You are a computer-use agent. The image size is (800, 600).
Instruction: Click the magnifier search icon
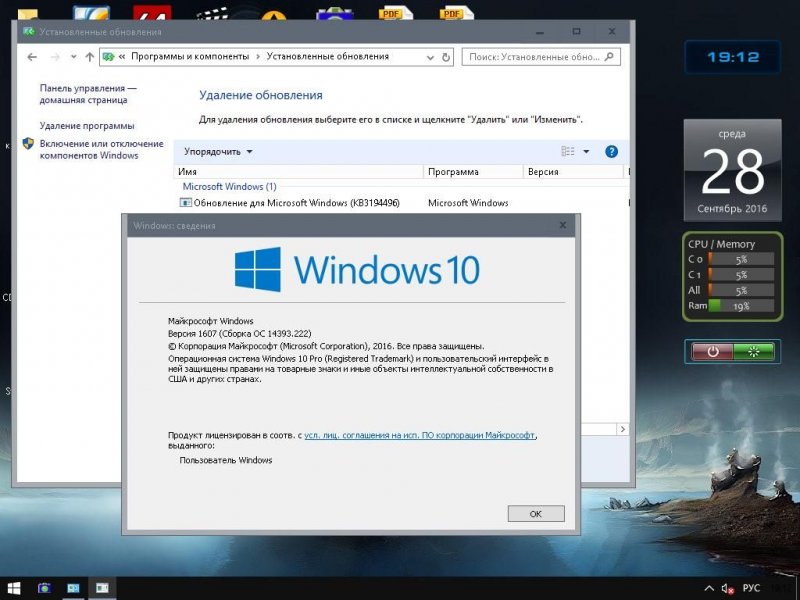click(x=609, y=57)
